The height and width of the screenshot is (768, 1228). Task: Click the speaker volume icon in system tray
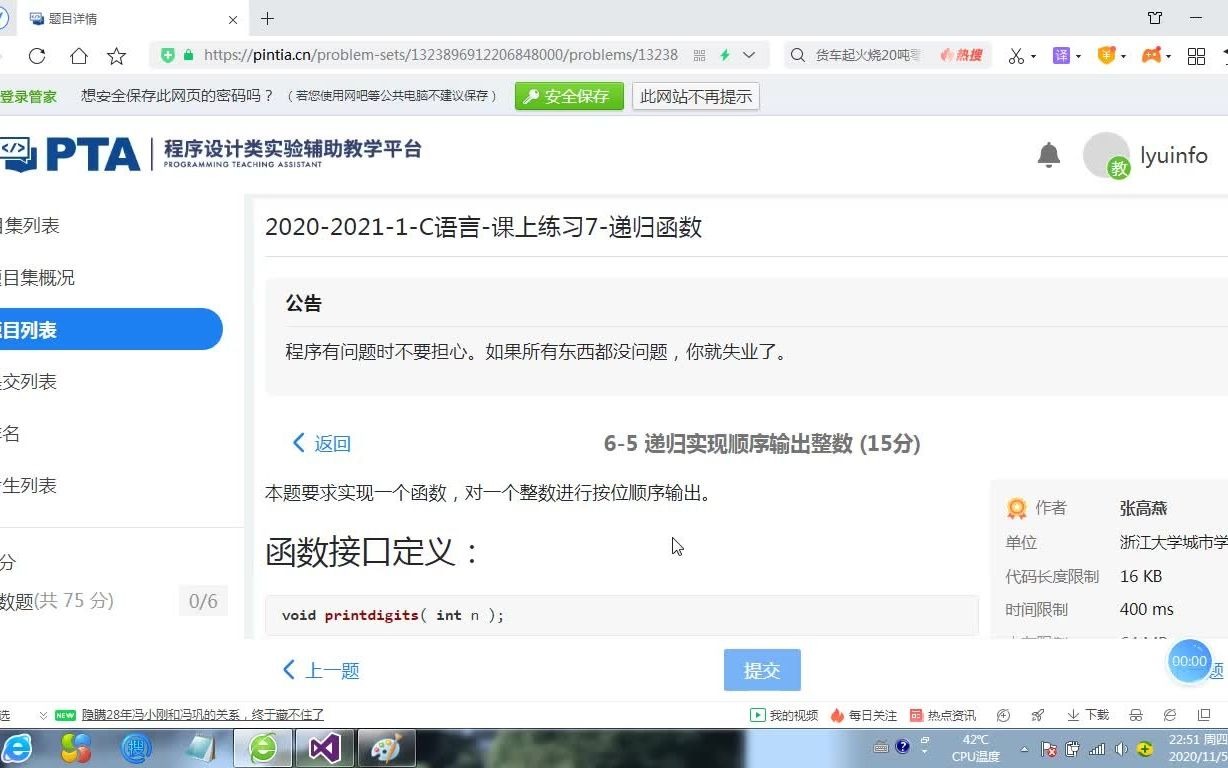point(1121,748)
